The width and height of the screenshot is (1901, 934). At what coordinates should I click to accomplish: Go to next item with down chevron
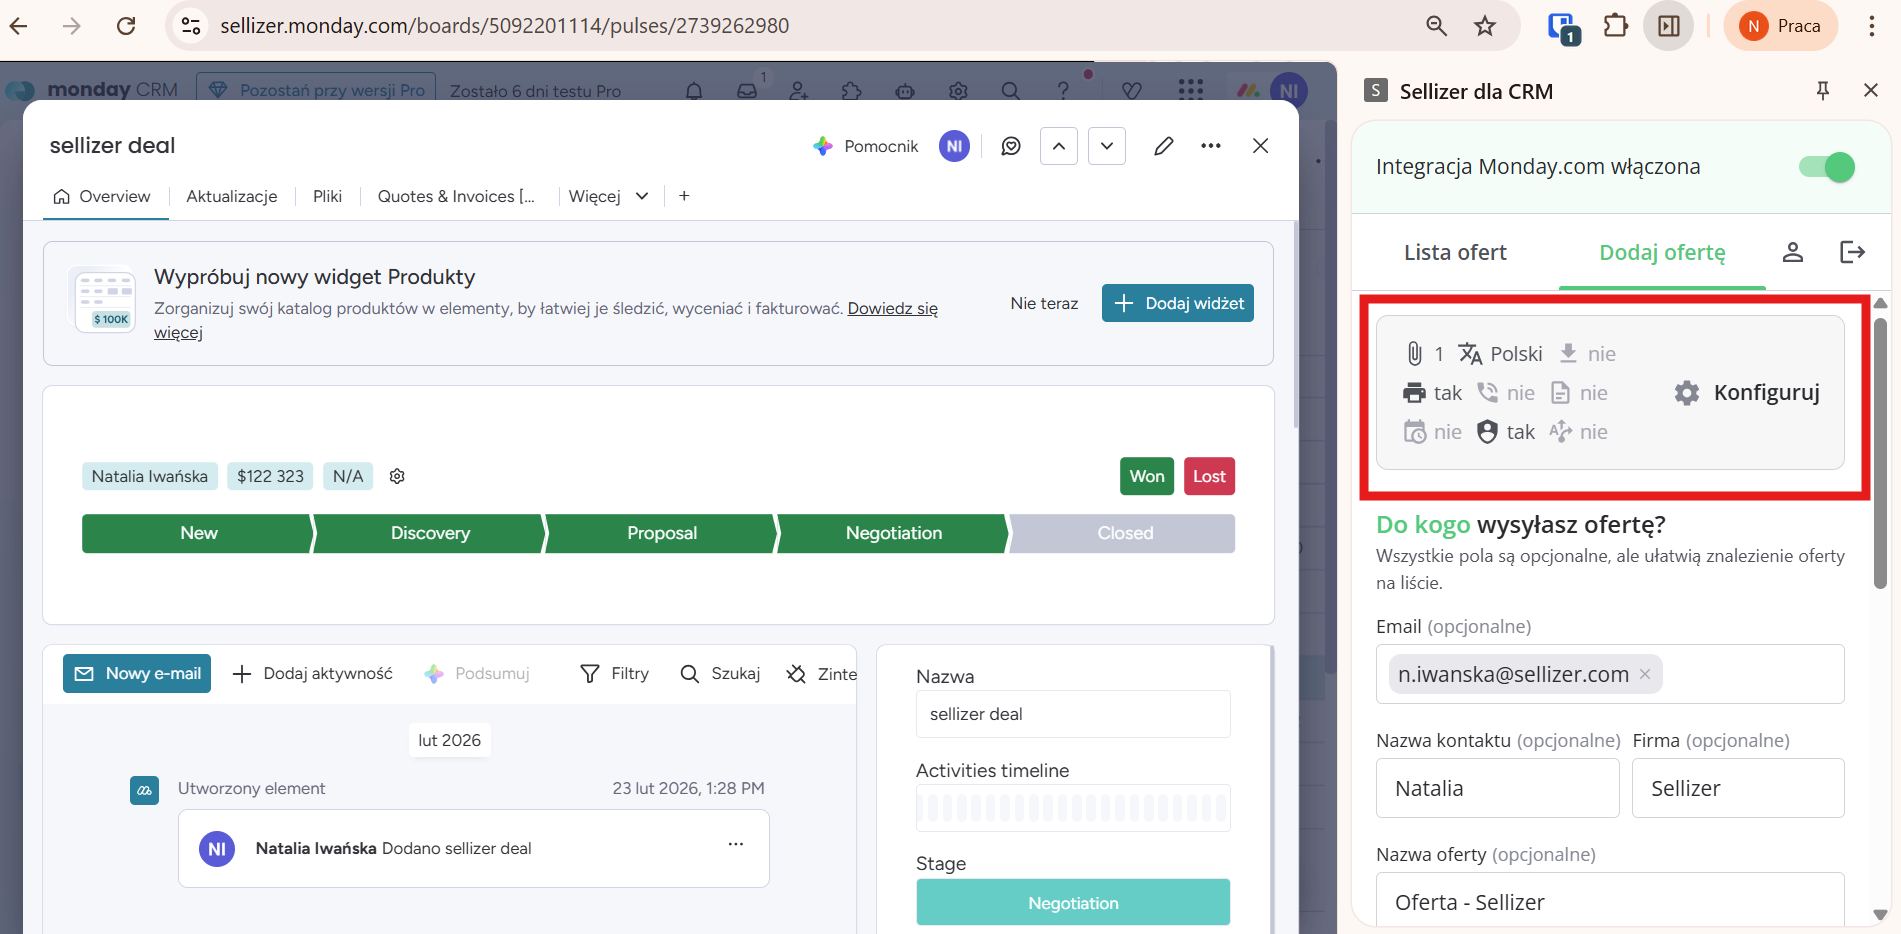[1107, 146]
